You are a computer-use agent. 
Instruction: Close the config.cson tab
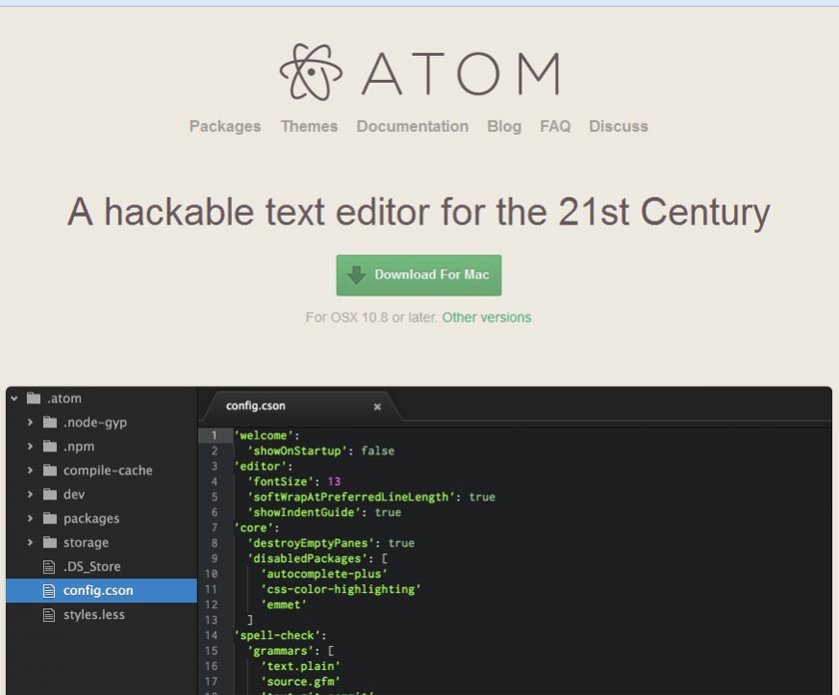coord(377,407)
